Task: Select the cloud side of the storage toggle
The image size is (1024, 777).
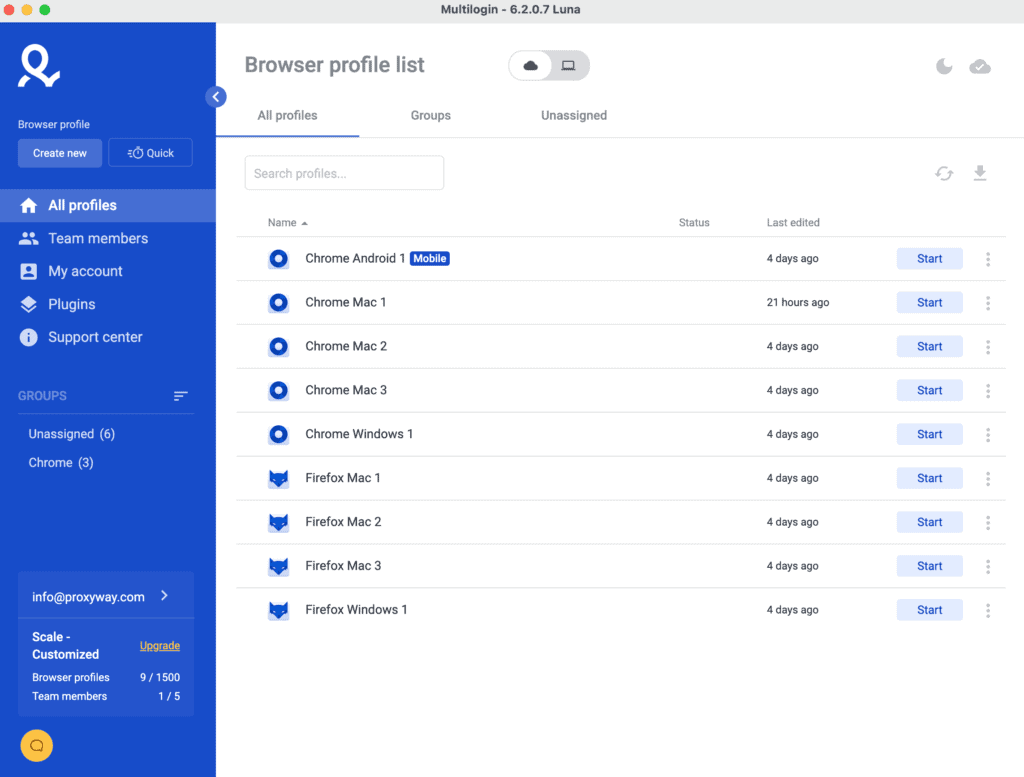Action: tap(531, 64)
